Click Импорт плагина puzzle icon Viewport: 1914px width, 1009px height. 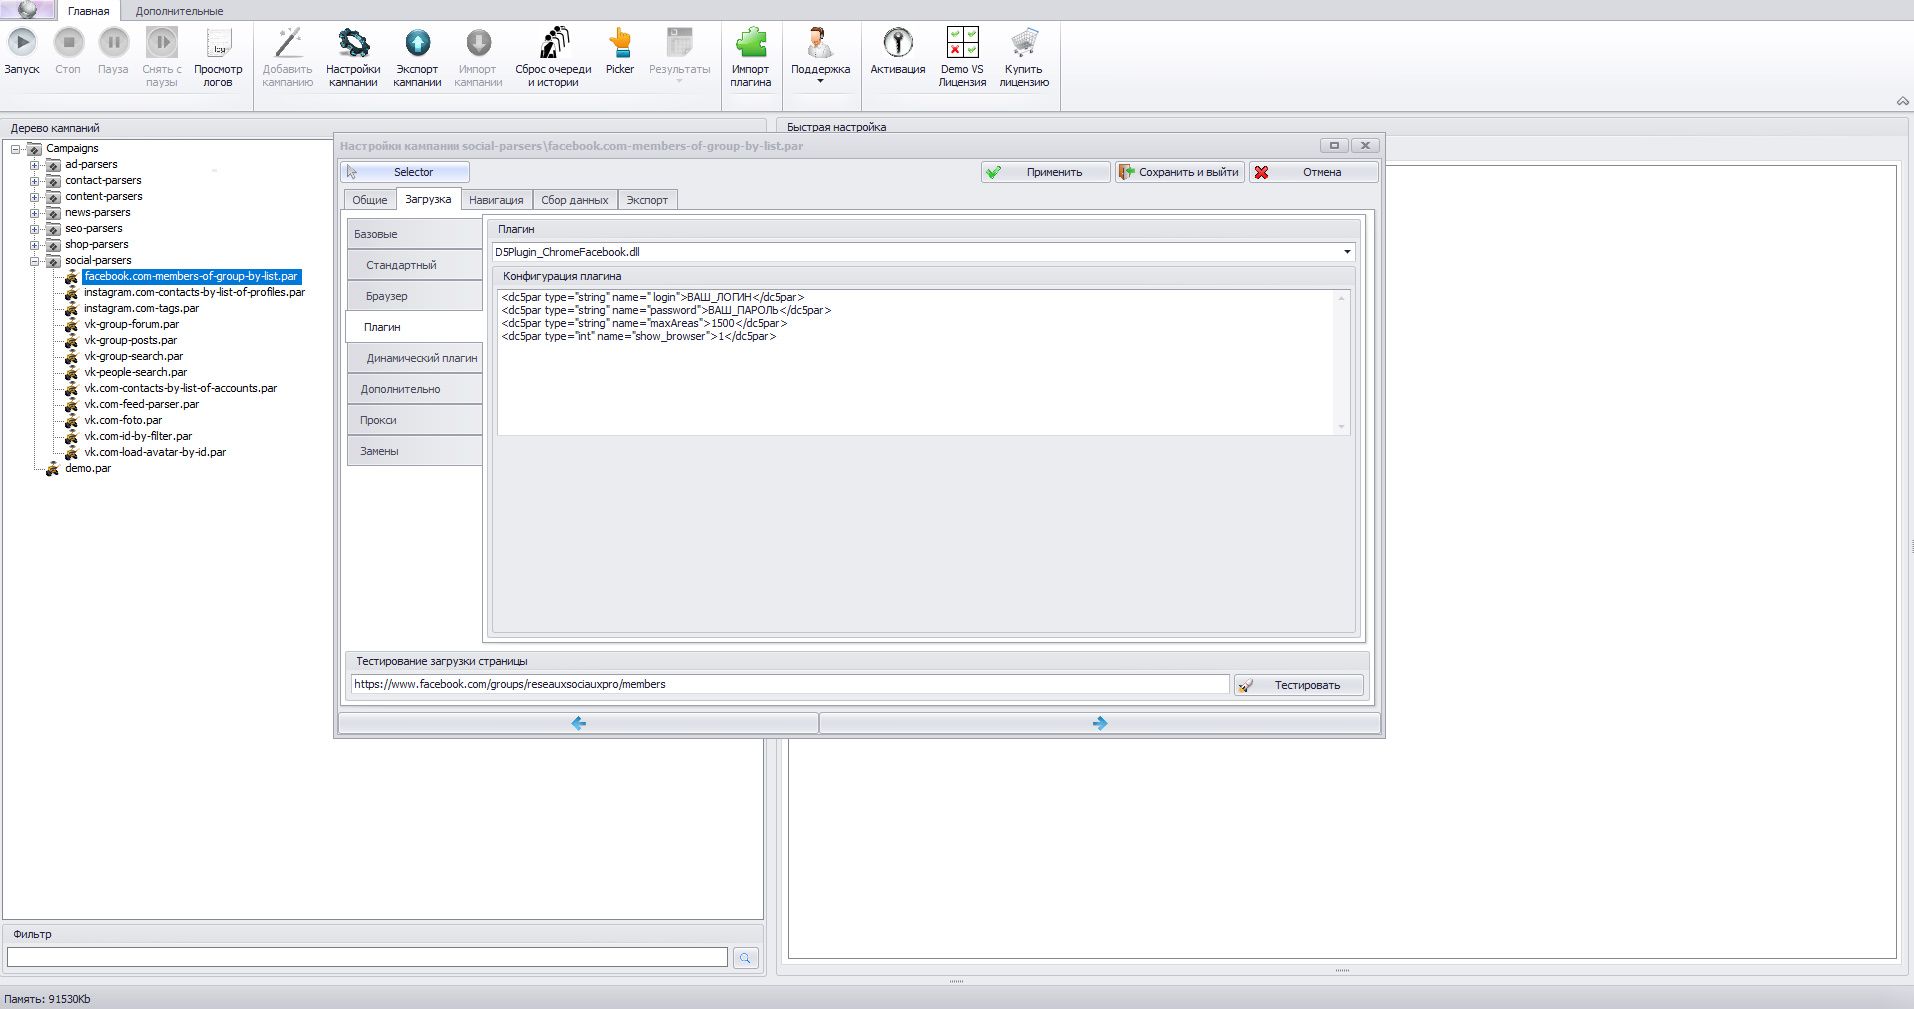(x=750, y=43)
